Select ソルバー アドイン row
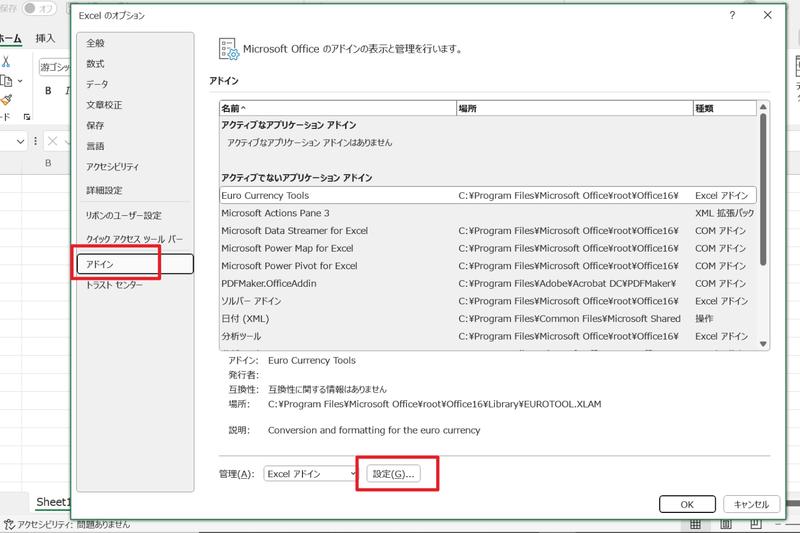Viewport: 800px width, 533px height. pyautogui.click(x=488, y=301)
